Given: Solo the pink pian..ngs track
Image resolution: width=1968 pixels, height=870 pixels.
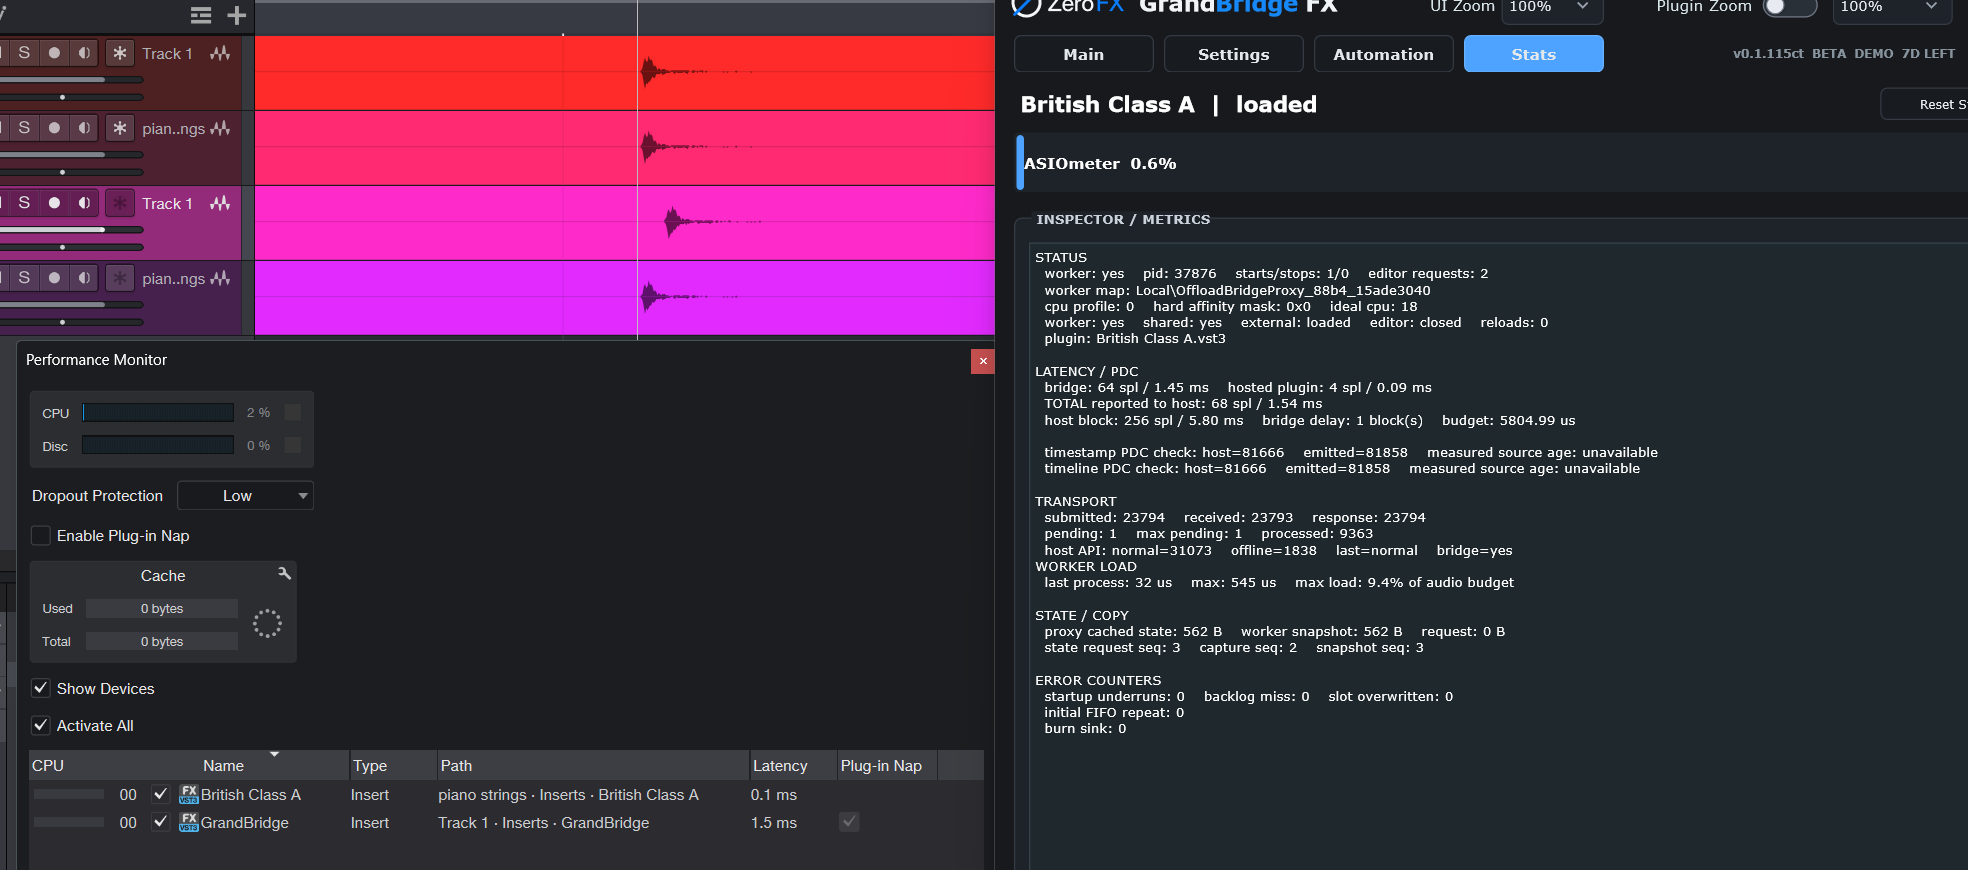Looking at the screenshot, I should pyautogui.click(x=24, y=128).
